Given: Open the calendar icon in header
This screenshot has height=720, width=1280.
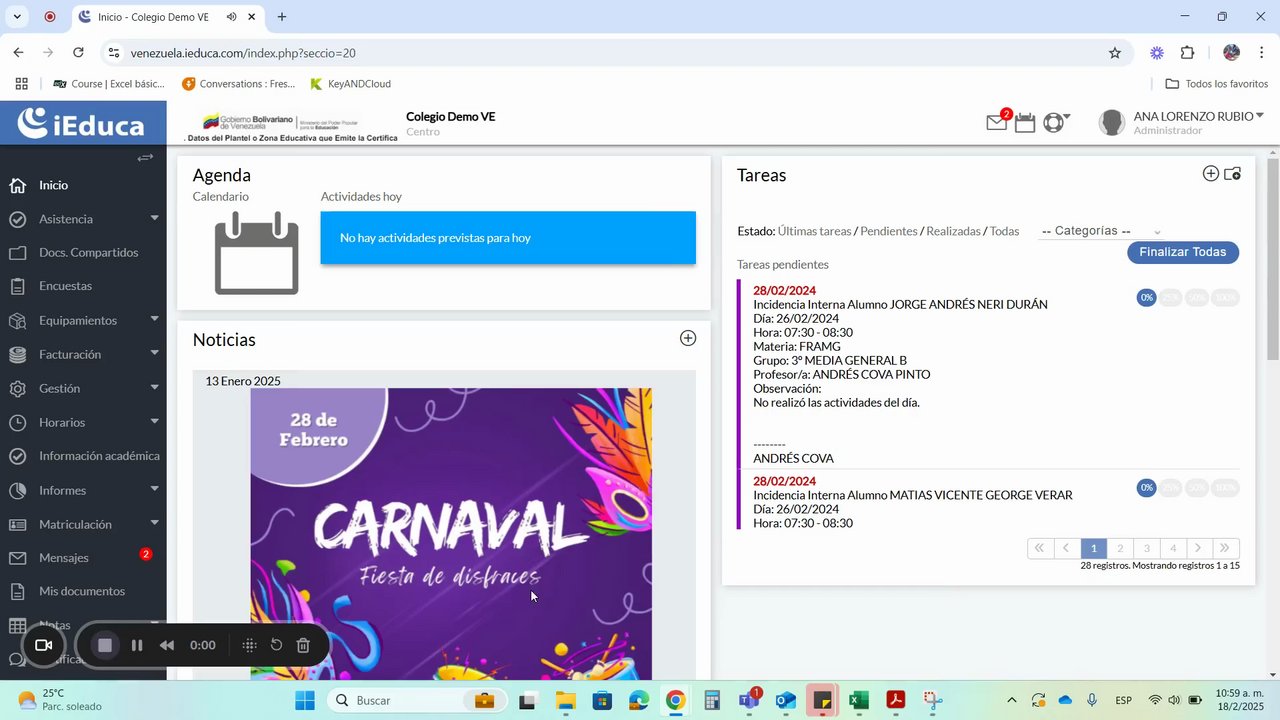Looking at the screenshot, I should [x=1025, y=123].
